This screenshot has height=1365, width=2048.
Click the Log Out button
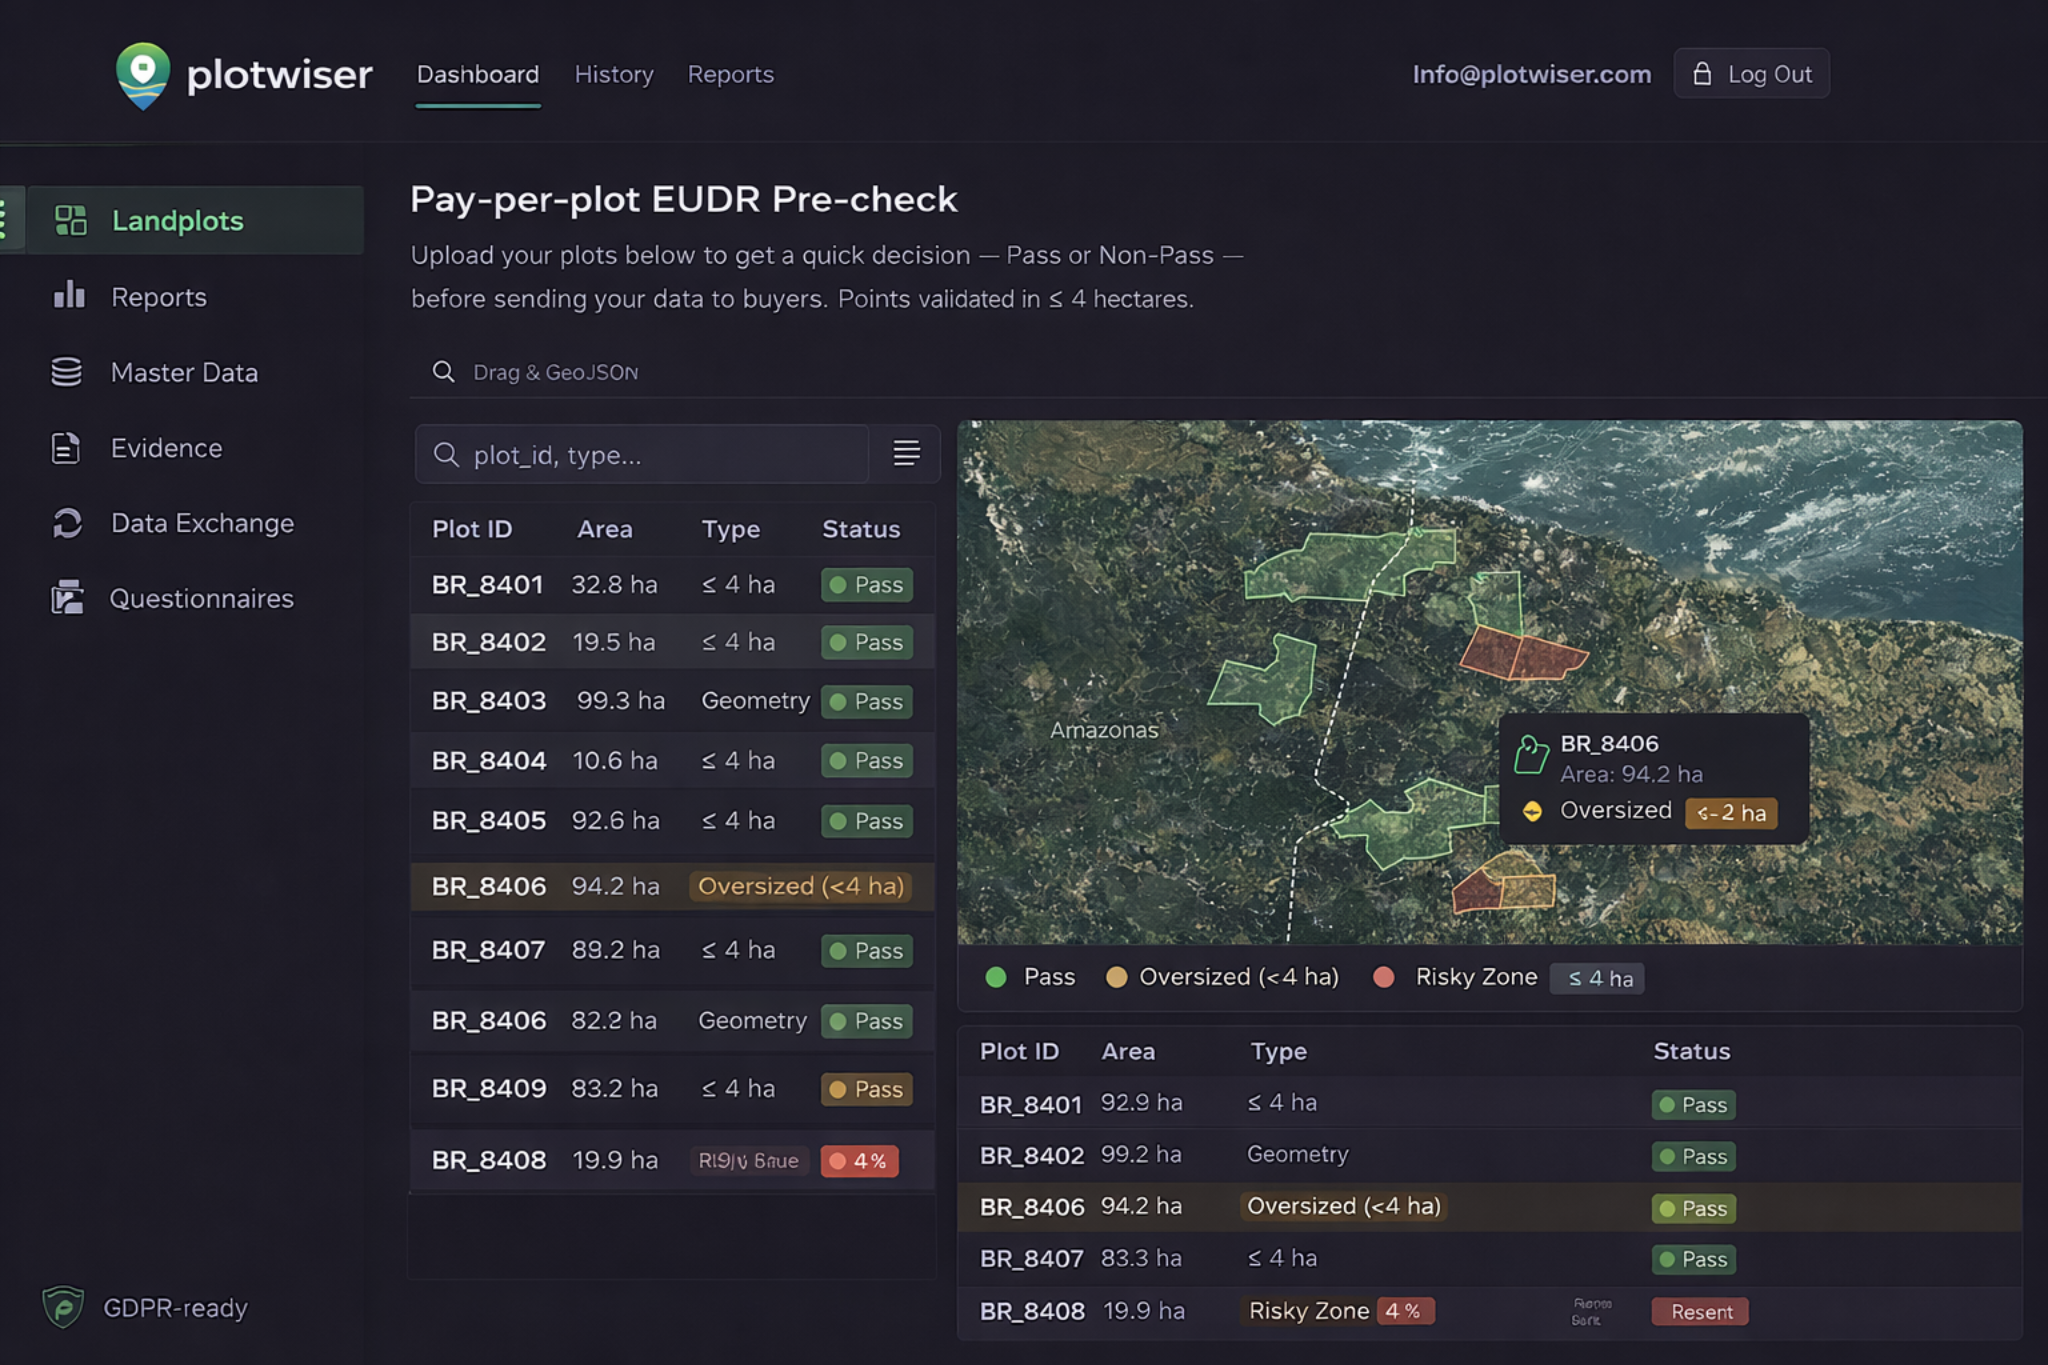(1751, 73)
